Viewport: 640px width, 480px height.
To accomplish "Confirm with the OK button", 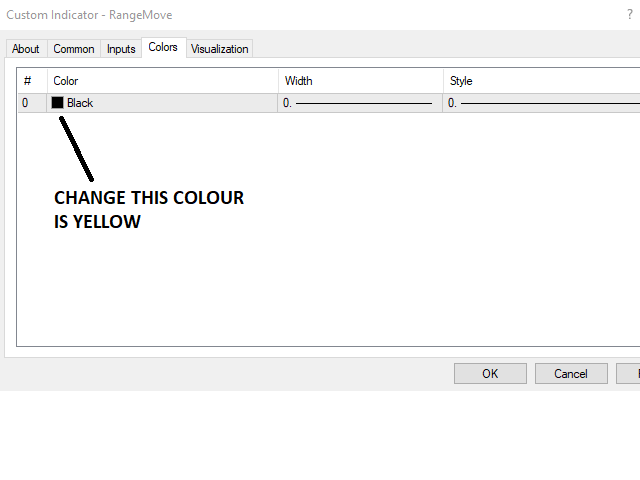I will pyautogui.click(x=490, y=373).
